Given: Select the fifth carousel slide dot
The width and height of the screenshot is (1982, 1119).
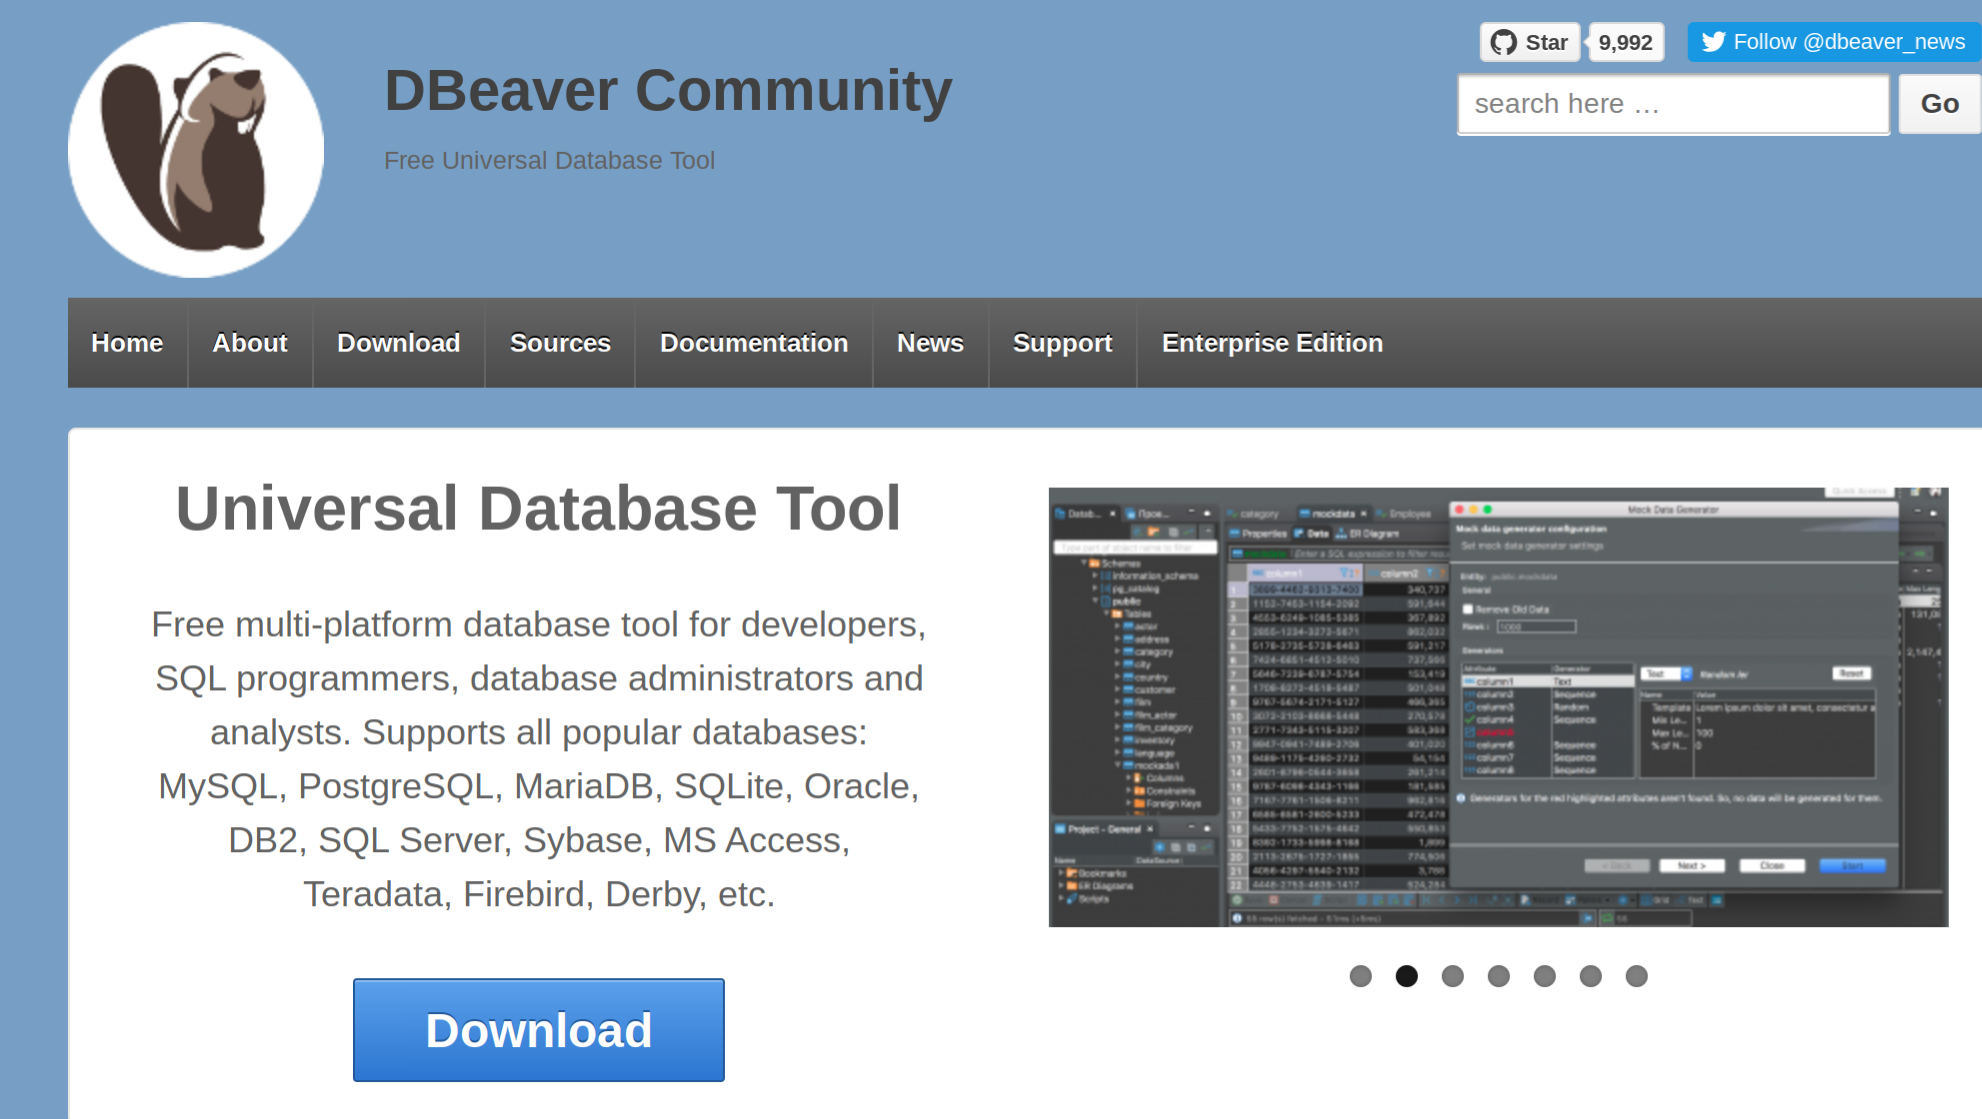Looking at the screenshot, I should tap(1544, 976).
